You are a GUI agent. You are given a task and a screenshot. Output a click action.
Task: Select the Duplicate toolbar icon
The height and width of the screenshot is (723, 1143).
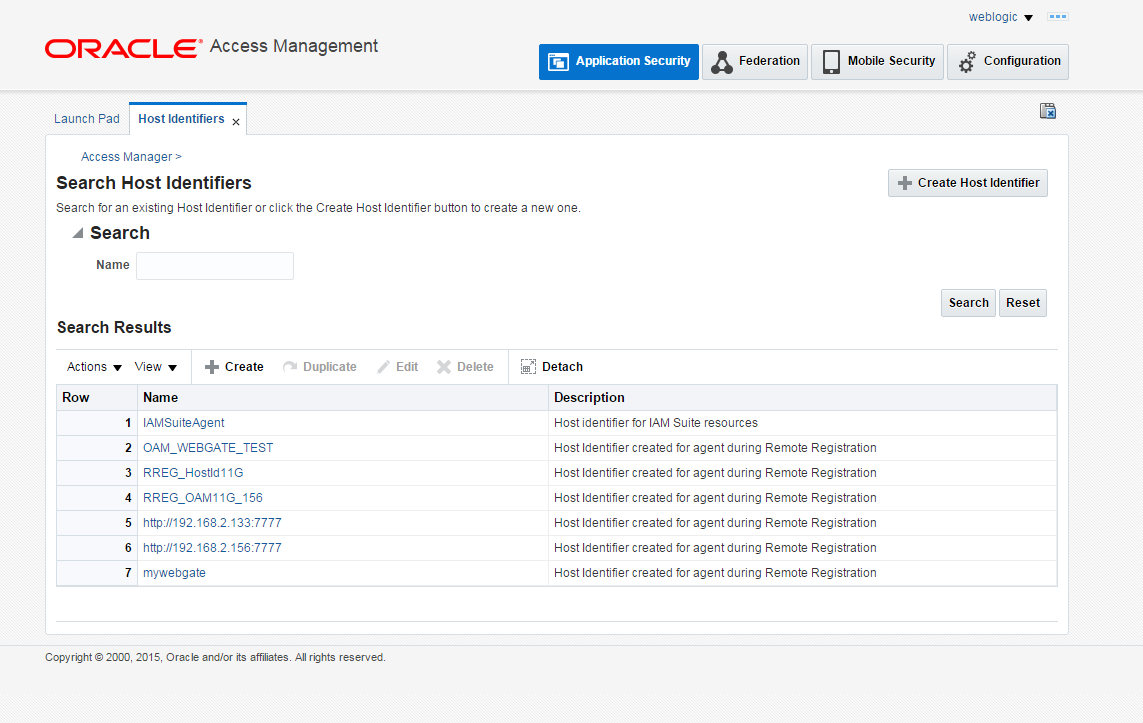point(289,366)
